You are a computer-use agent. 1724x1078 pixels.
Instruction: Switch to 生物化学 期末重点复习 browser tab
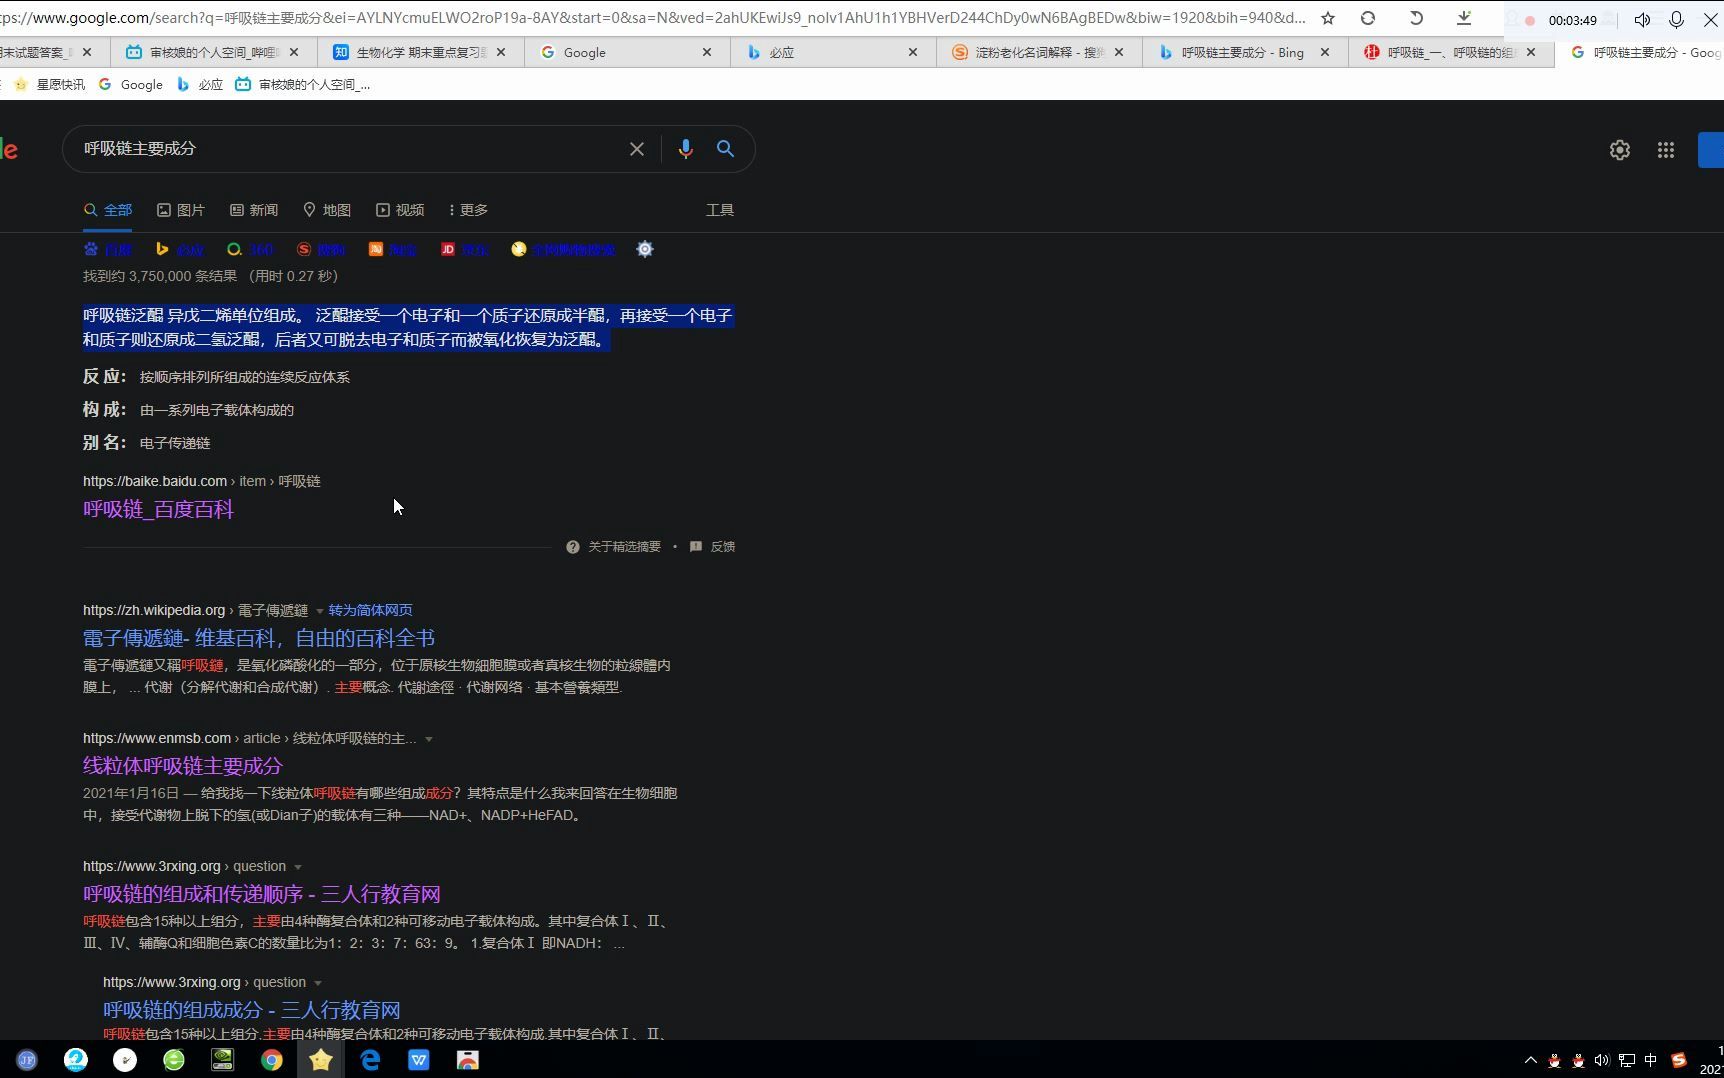[x=420, y=52]
